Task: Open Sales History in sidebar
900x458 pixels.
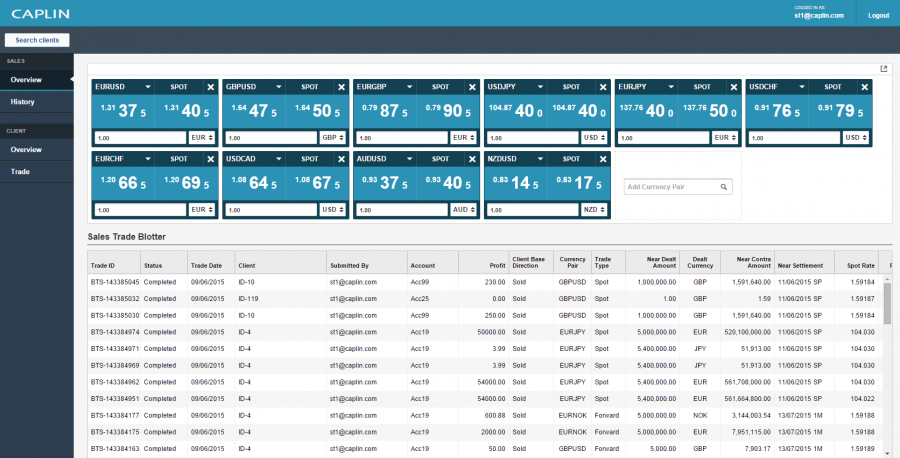Action: (x=37, y=102)
